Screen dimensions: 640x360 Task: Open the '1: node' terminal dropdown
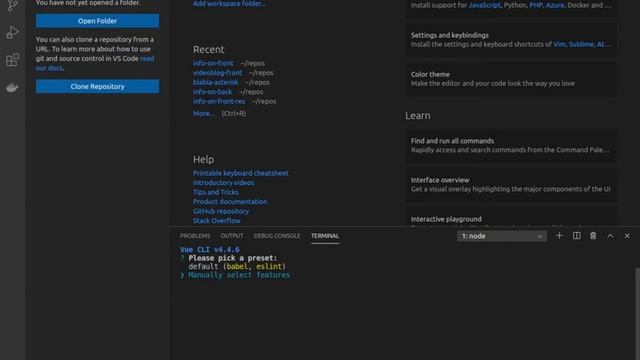502,236
